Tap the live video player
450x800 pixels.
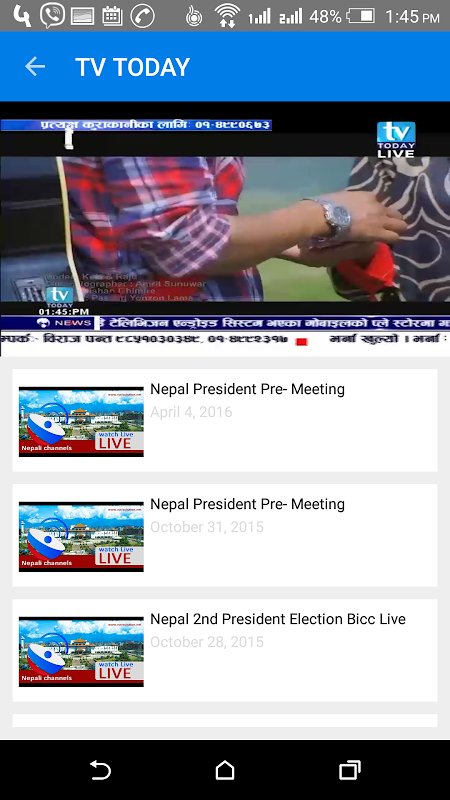(x=225, y=229)
